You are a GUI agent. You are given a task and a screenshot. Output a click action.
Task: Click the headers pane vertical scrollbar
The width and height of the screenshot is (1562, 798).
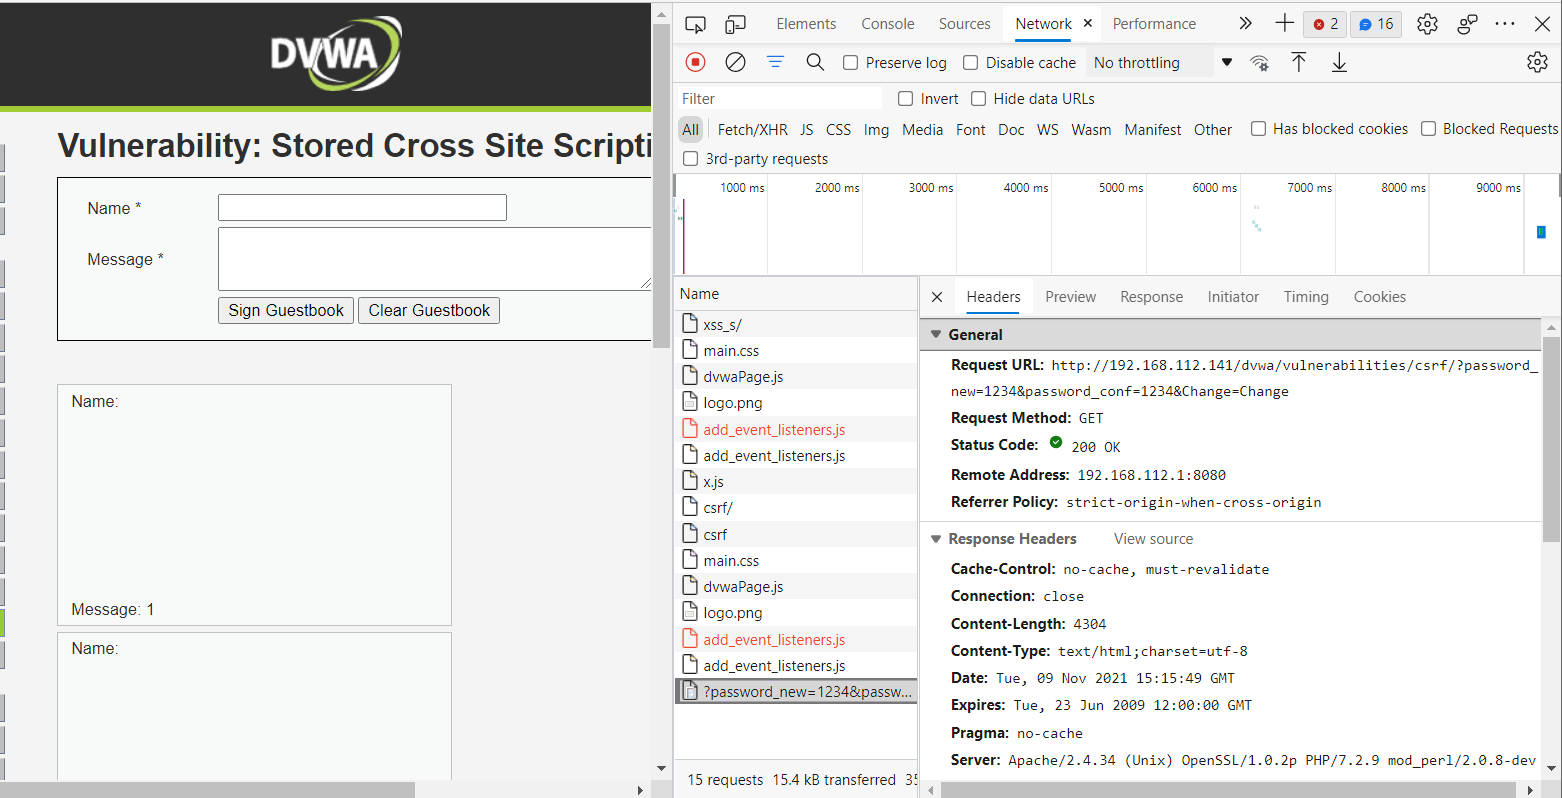tap(1551, 440)
